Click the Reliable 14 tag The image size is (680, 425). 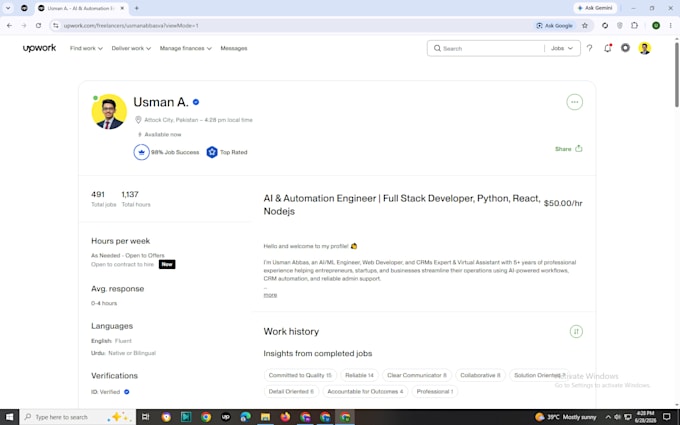(x=359, y=375)
